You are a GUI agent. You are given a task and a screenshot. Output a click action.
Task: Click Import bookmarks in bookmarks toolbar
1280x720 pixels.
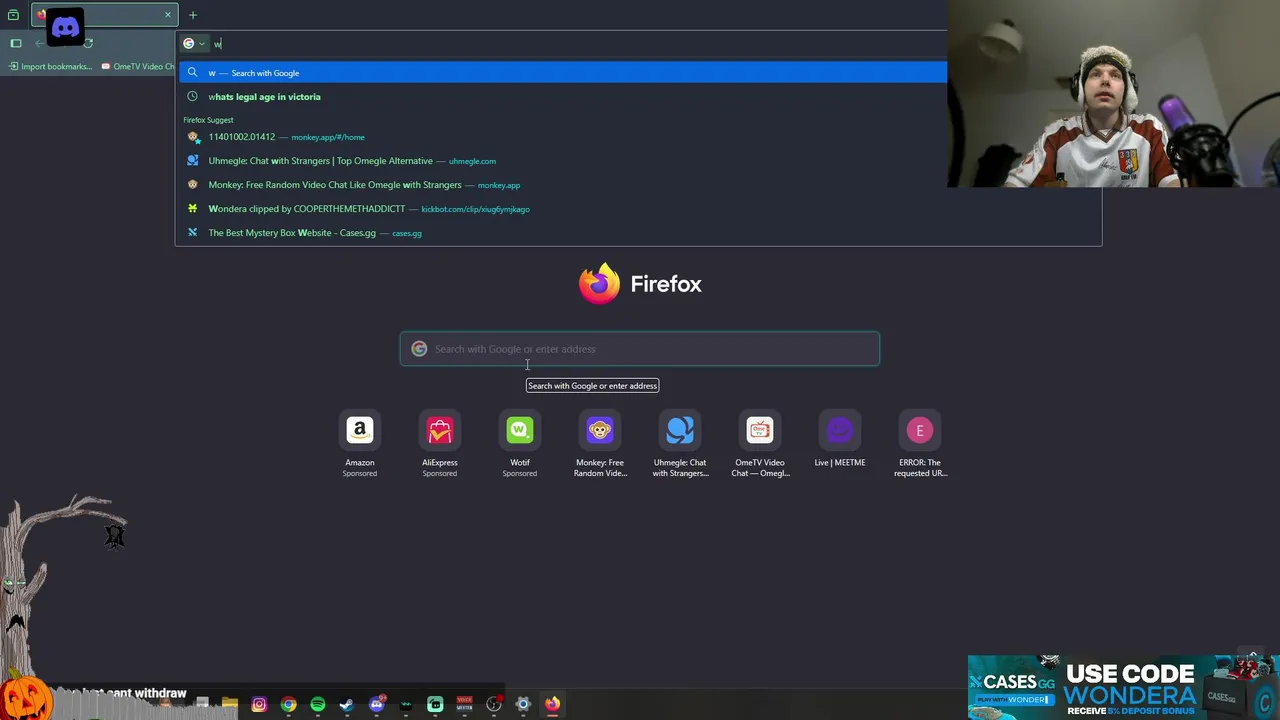point(50,66)
